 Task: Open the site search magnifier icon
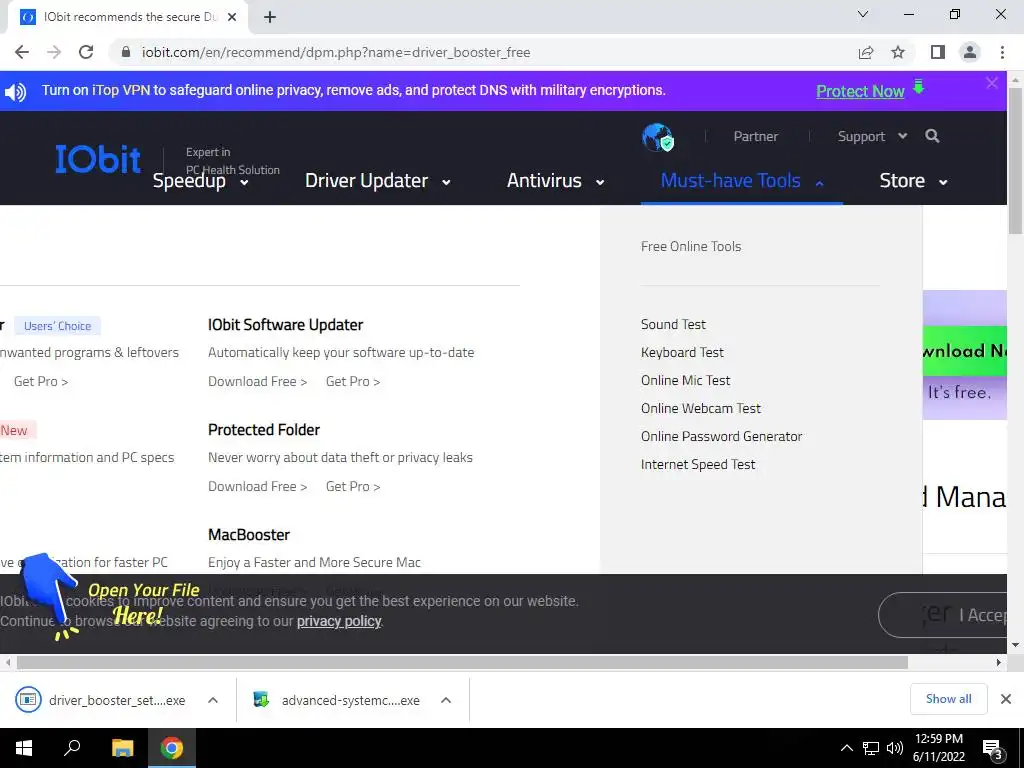click(933, 136)
